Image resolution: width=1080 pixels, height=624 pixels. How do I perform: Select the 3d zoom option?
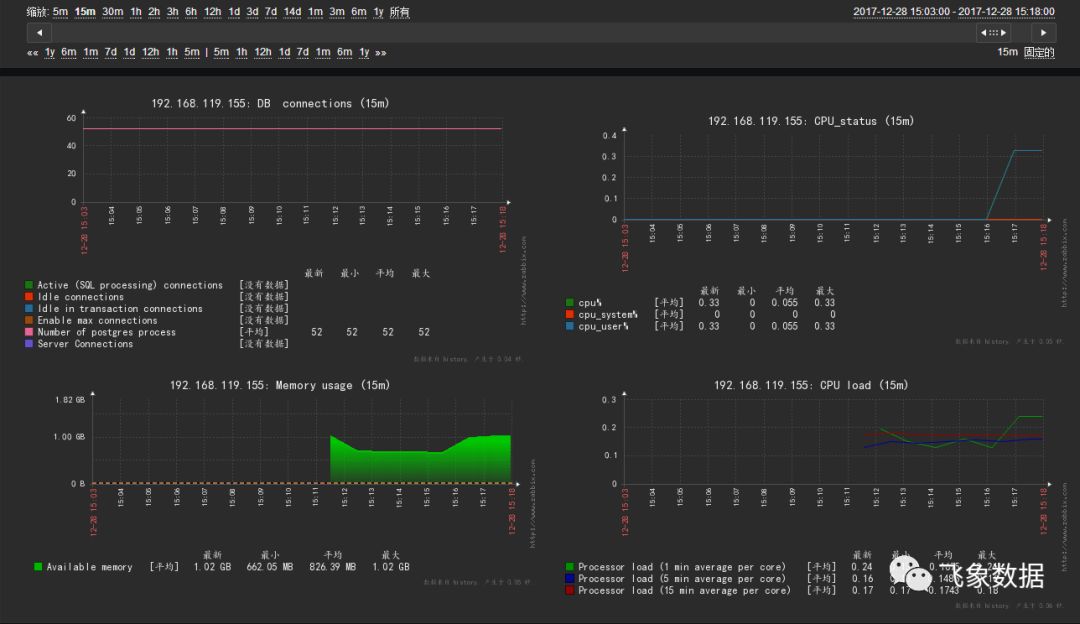click(252, 12)
